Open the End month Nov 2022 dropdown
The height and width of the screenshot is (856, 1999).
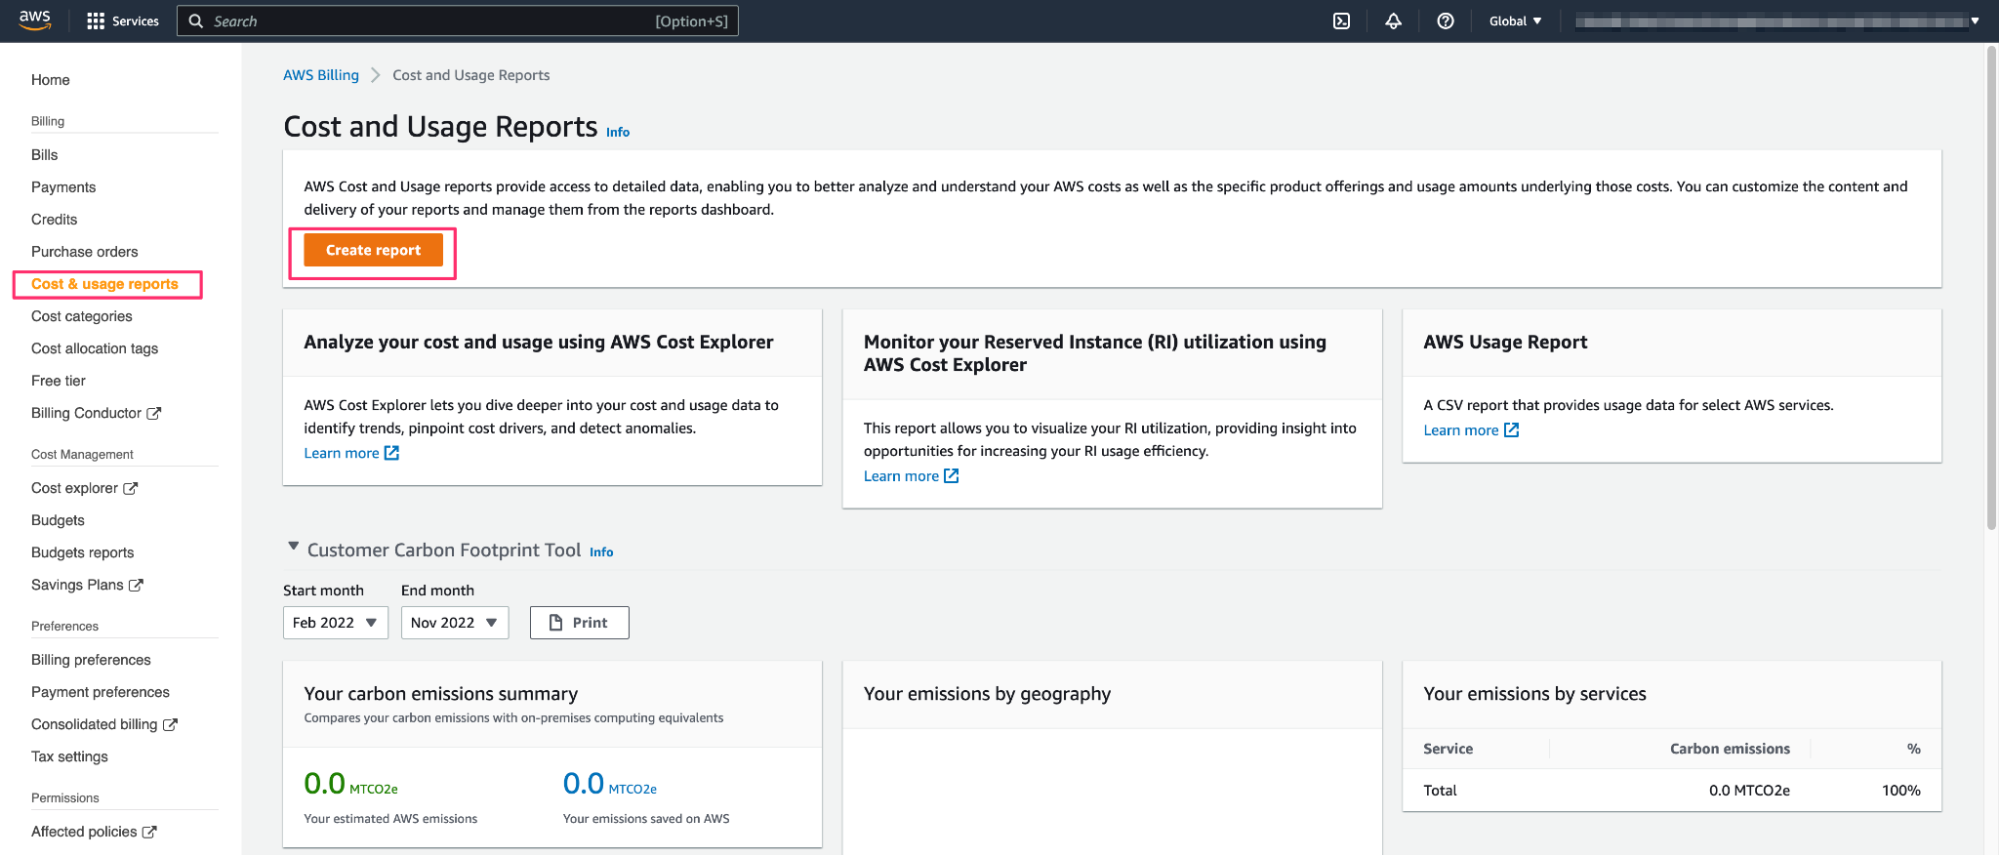click(454, 622)
